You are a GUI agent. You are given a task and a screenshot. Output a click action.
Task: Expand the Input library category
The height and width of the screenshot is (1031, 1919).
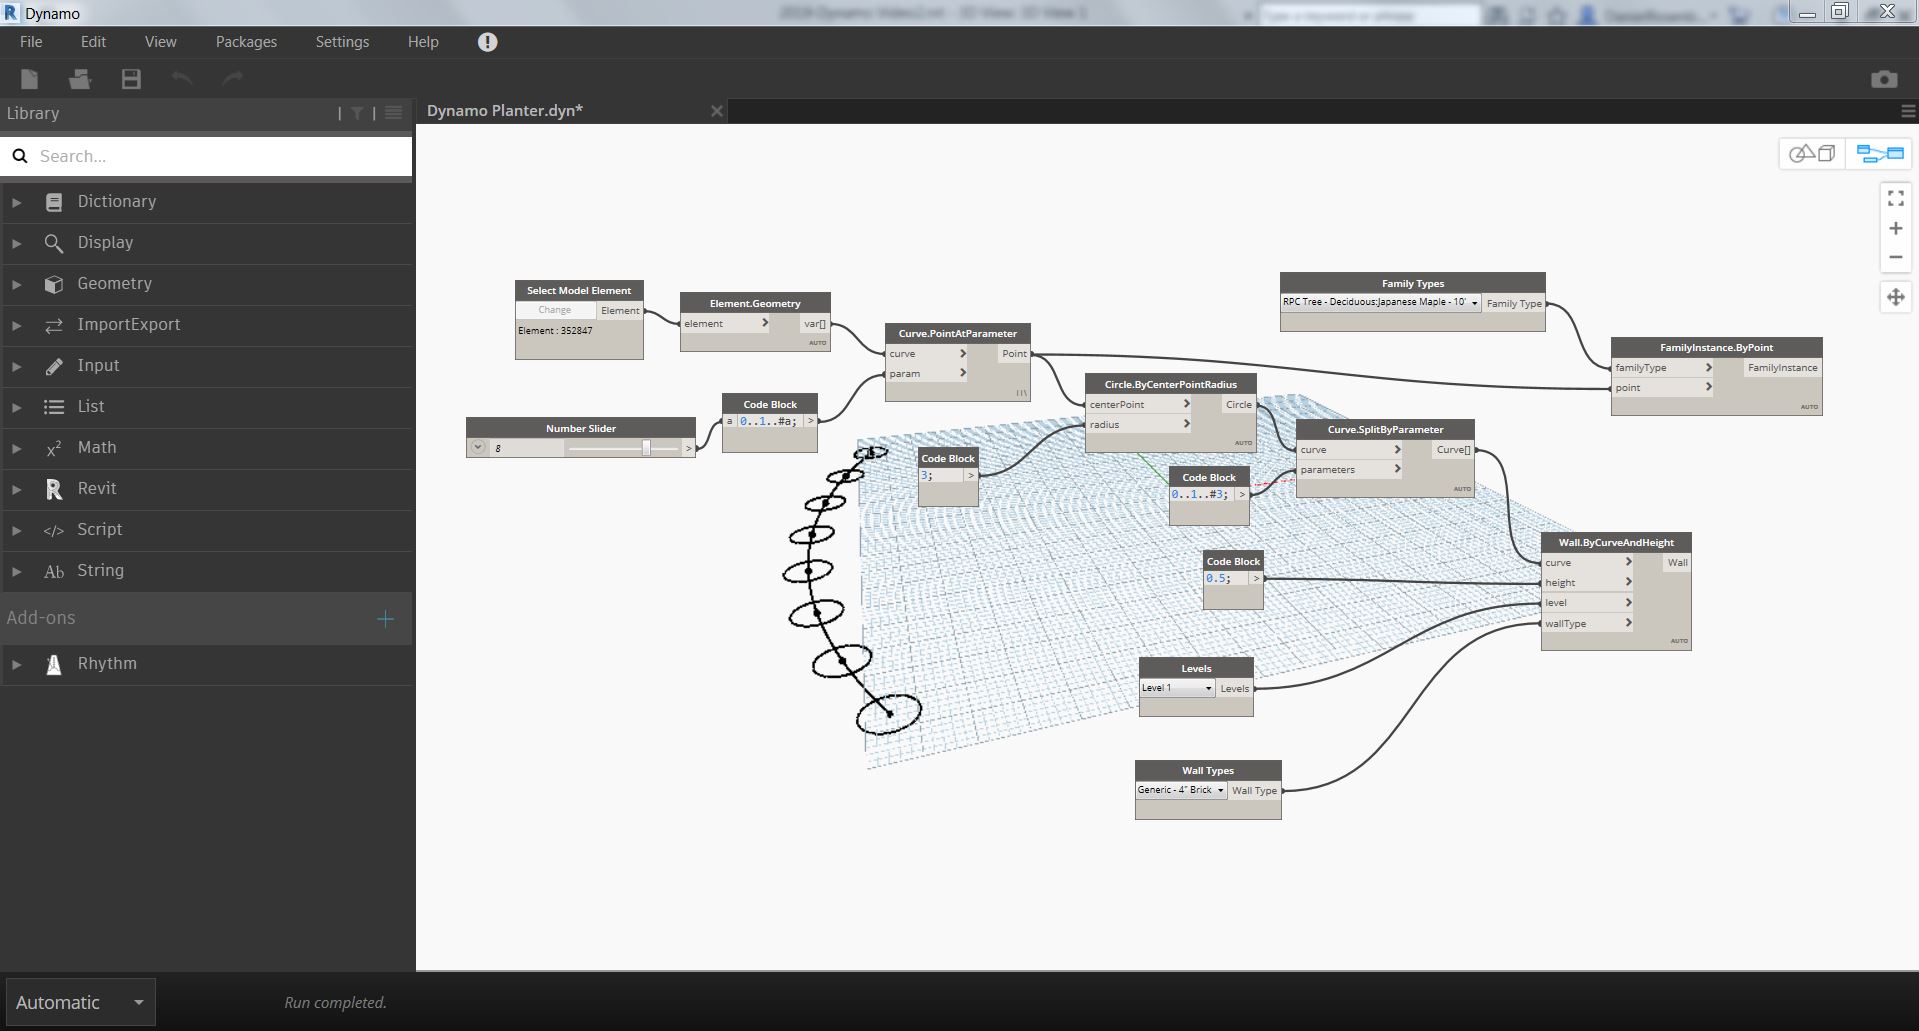[16, 366]
